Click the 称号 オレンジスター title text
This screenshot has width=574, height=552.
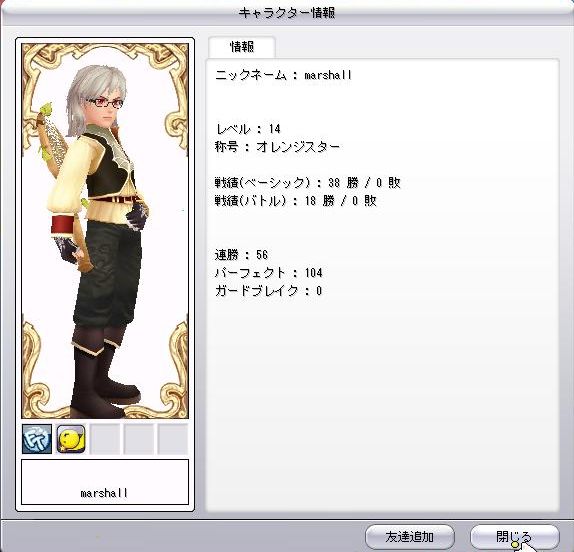[277, 147]
